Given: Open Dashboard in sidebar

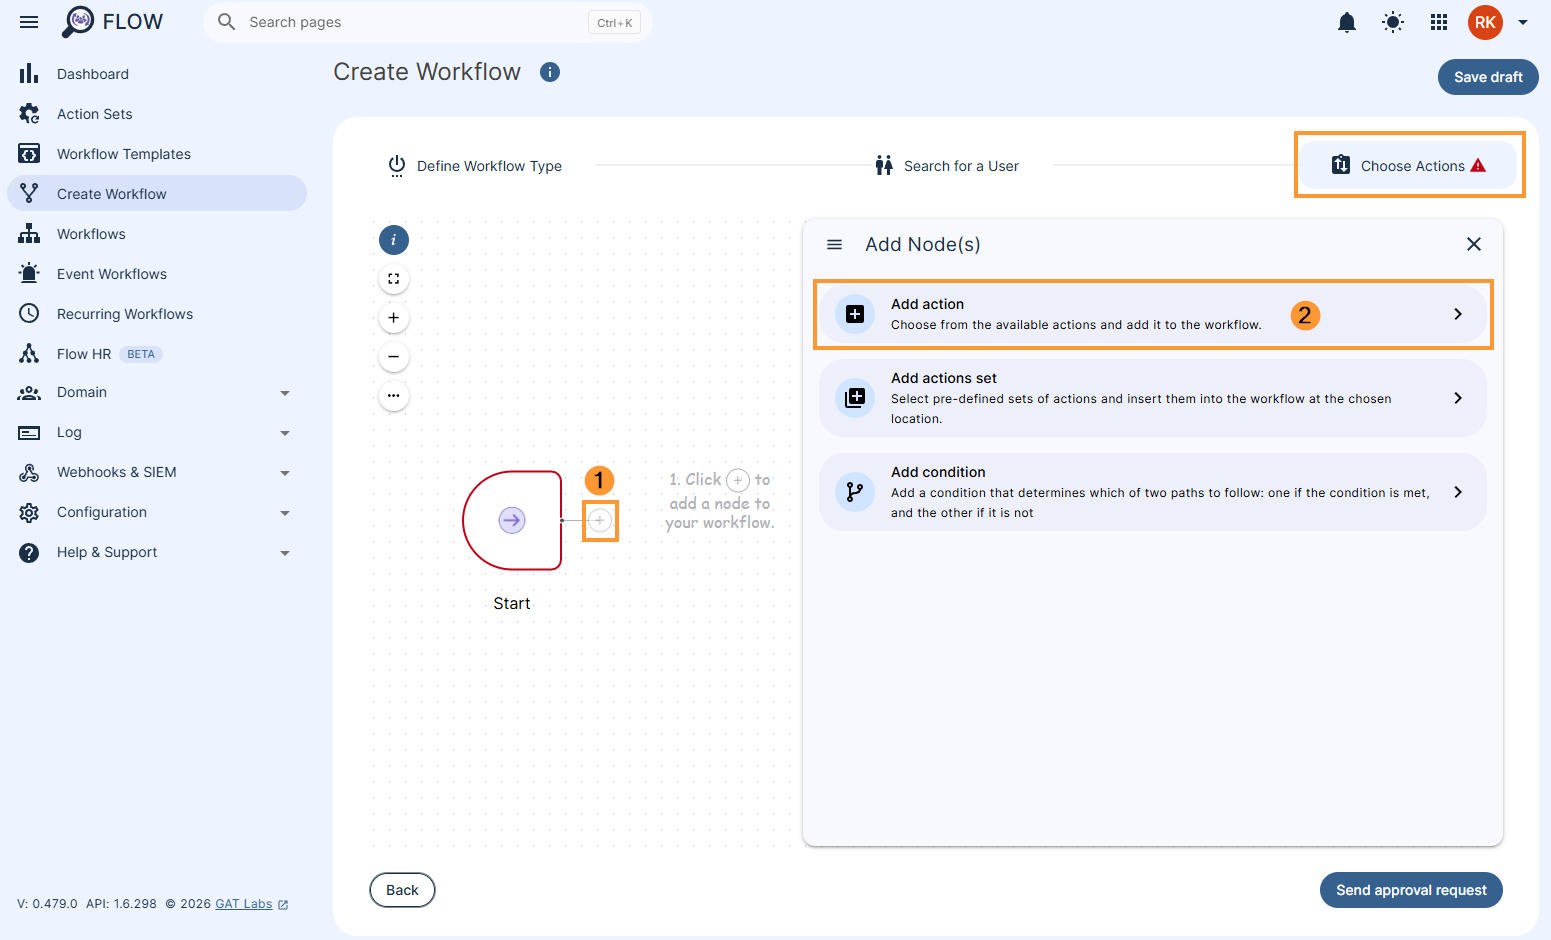Looking at the screenshot, I should (x=157, y=74).
